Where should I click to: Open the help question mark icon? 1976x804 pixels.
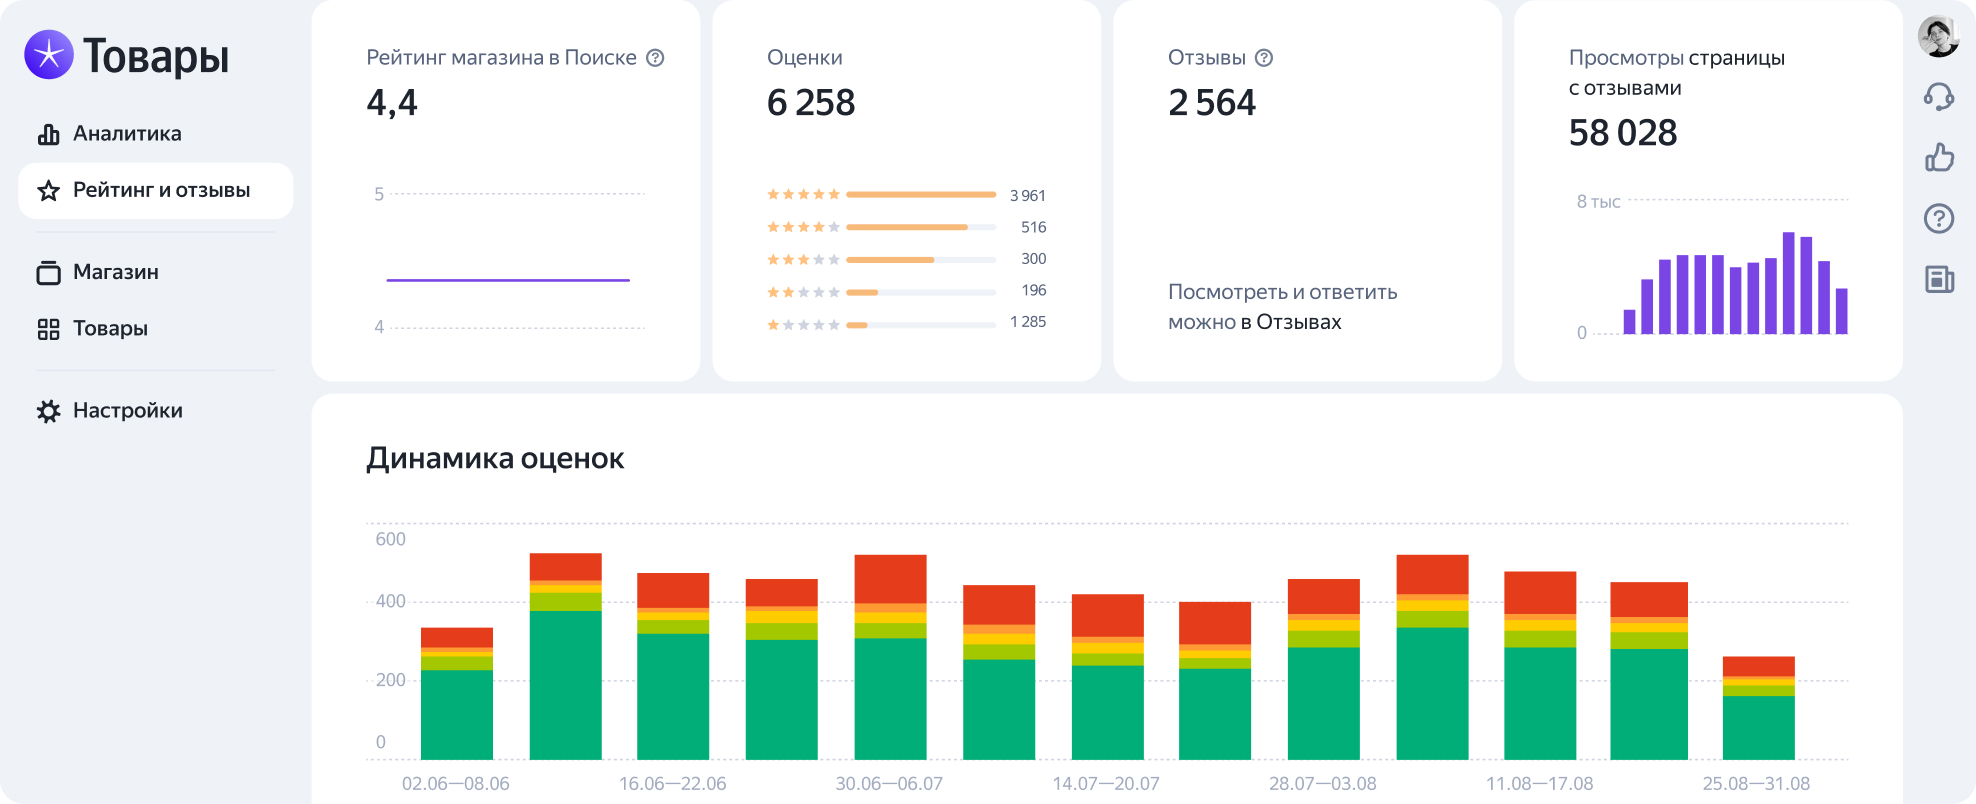coord(1939,218)
